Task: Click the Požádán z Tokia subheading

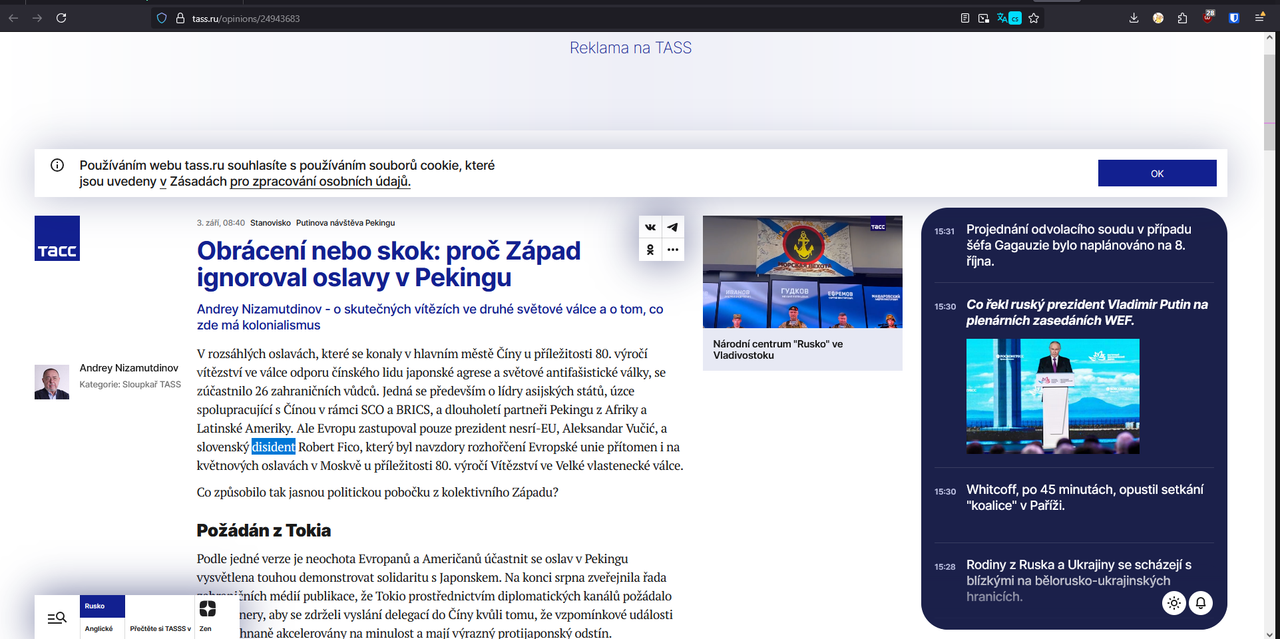Action: pyautogui.click(x=264, y=530)
